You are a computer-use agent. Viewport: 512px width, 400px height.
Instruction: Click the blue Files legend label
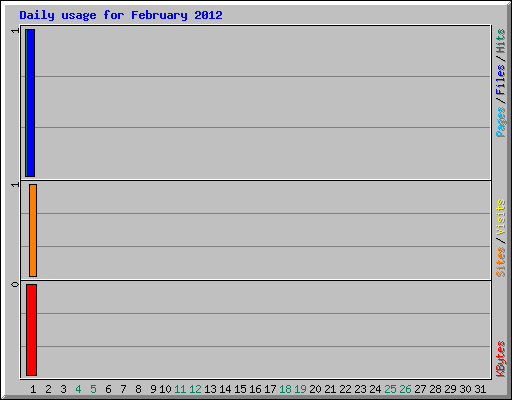pos(500,80)
